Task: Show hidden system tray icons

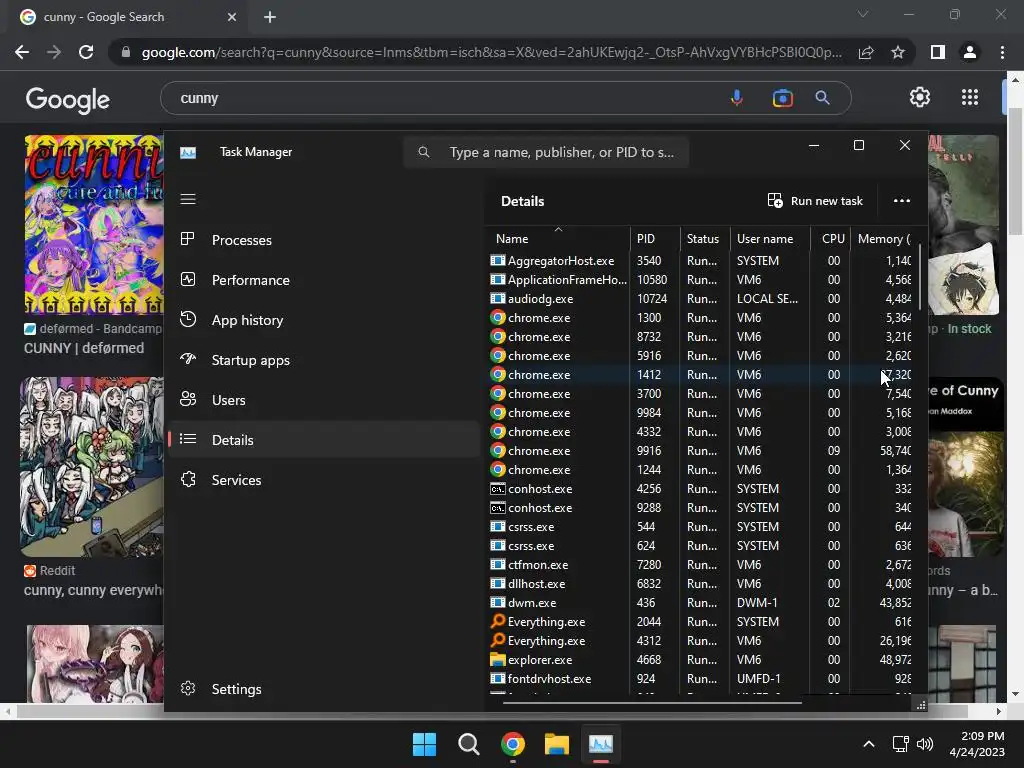Action: point(869,744)
